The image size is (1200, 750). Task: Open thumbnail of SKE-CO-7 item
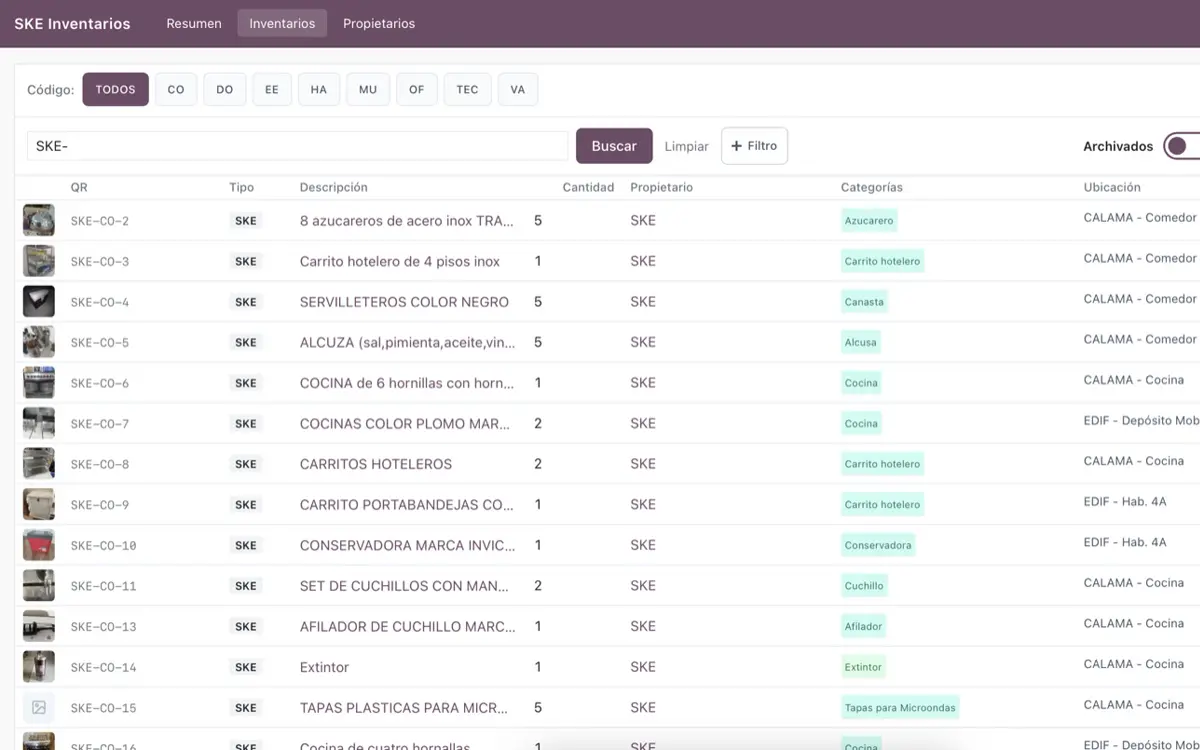(x=39, y=423)
